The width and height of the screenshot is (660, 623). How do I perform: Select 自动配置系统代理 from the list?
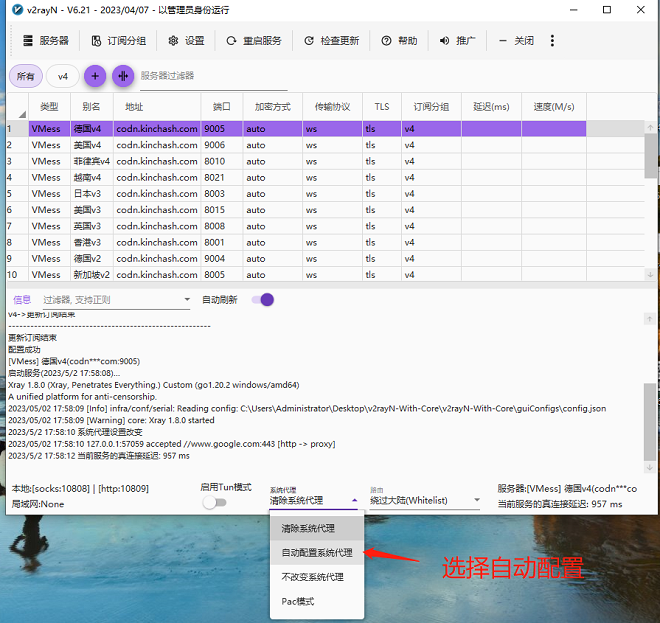316,552
